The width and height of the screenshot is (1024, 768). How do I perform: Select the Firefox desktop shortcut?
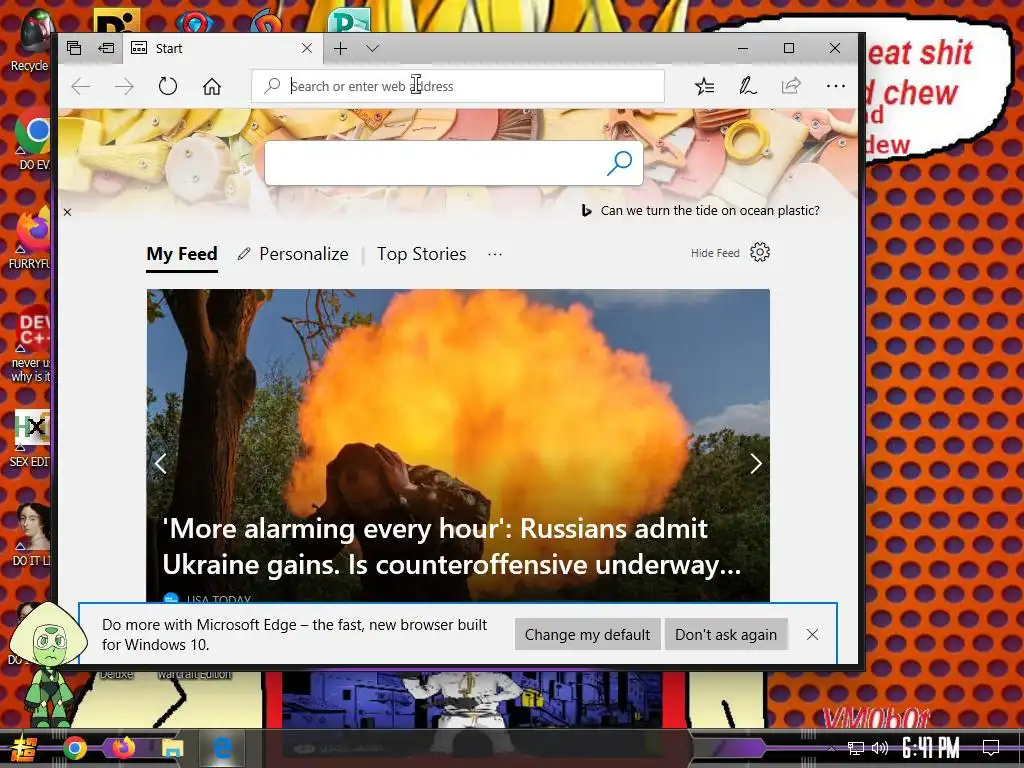point(31,238)
